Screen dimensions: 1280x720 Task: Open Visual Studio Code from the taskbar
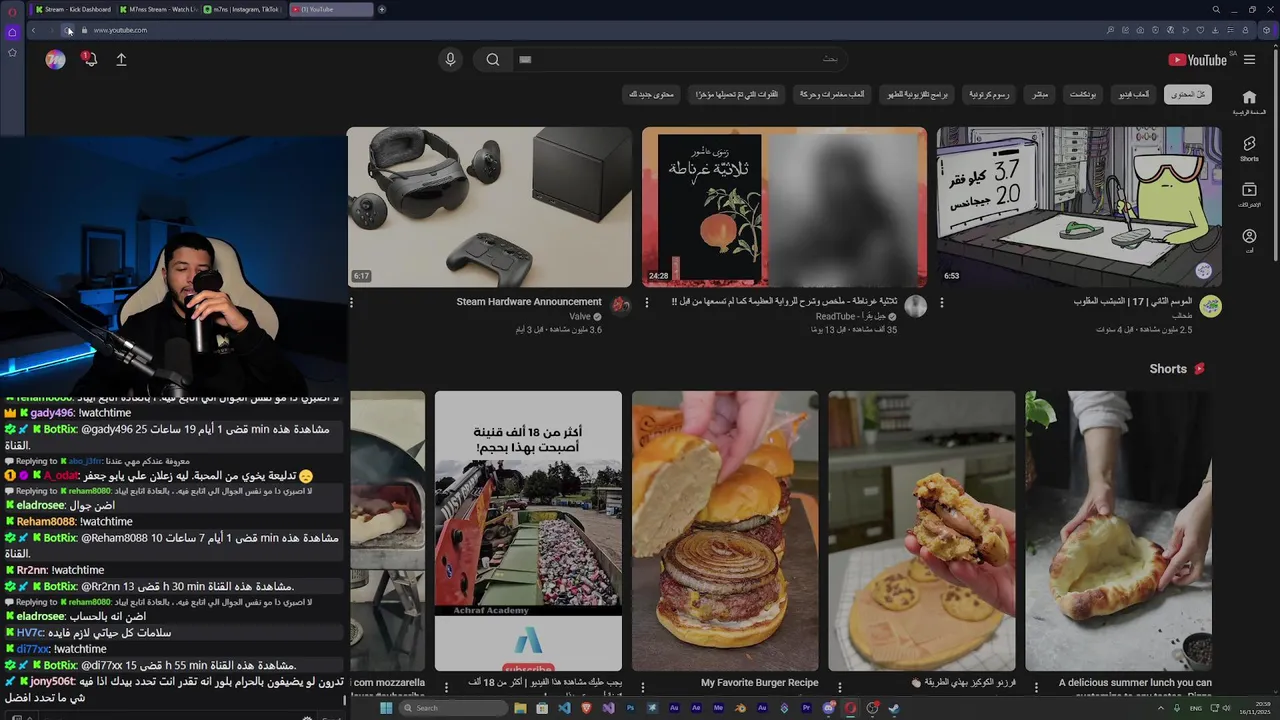click(564, 708)
